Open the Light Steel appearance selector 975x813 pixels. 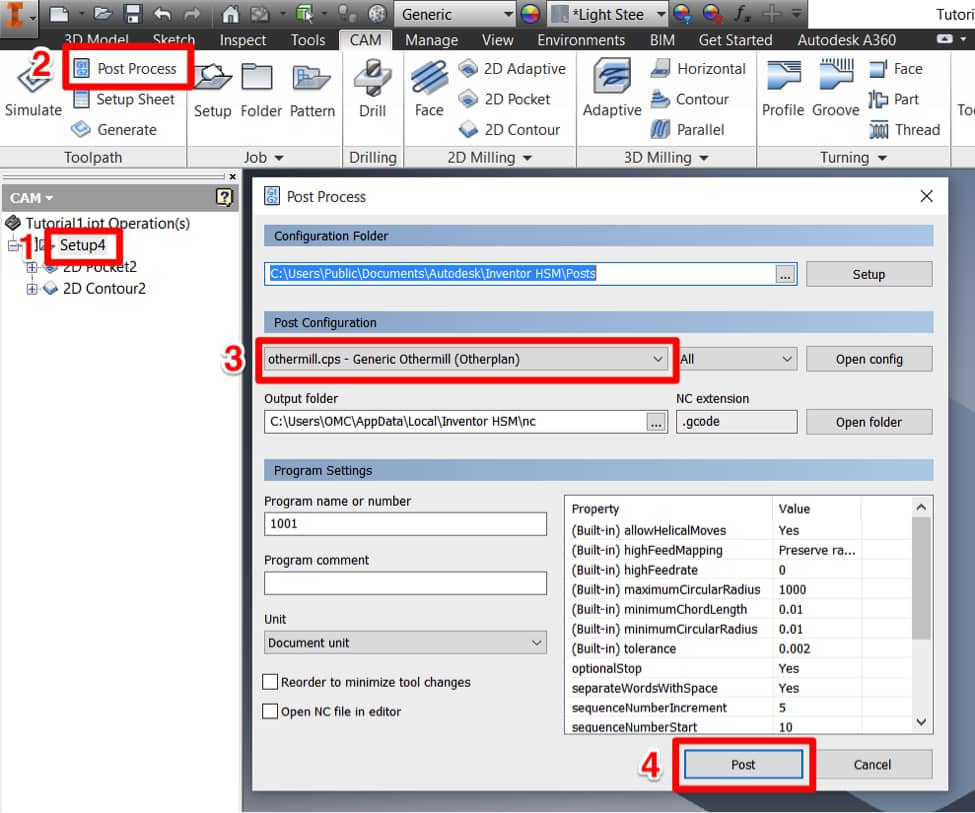pos(609,14)
